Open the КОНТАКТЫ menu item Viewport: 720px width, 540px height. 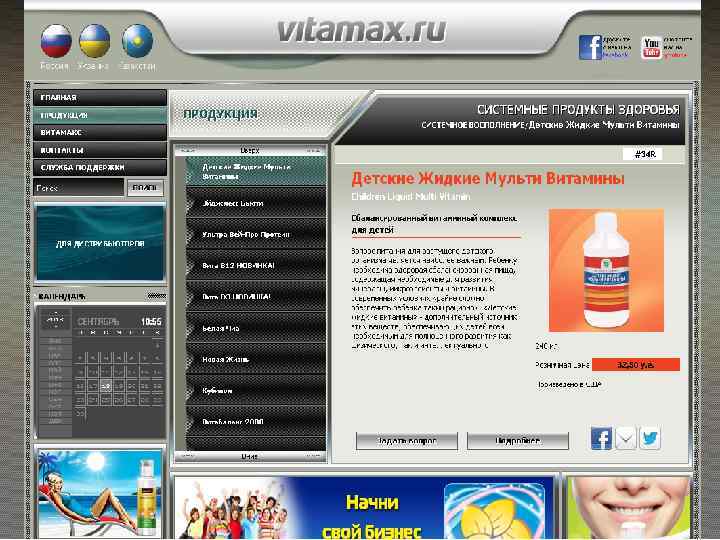pyautogui.click(x=100, y=150)
